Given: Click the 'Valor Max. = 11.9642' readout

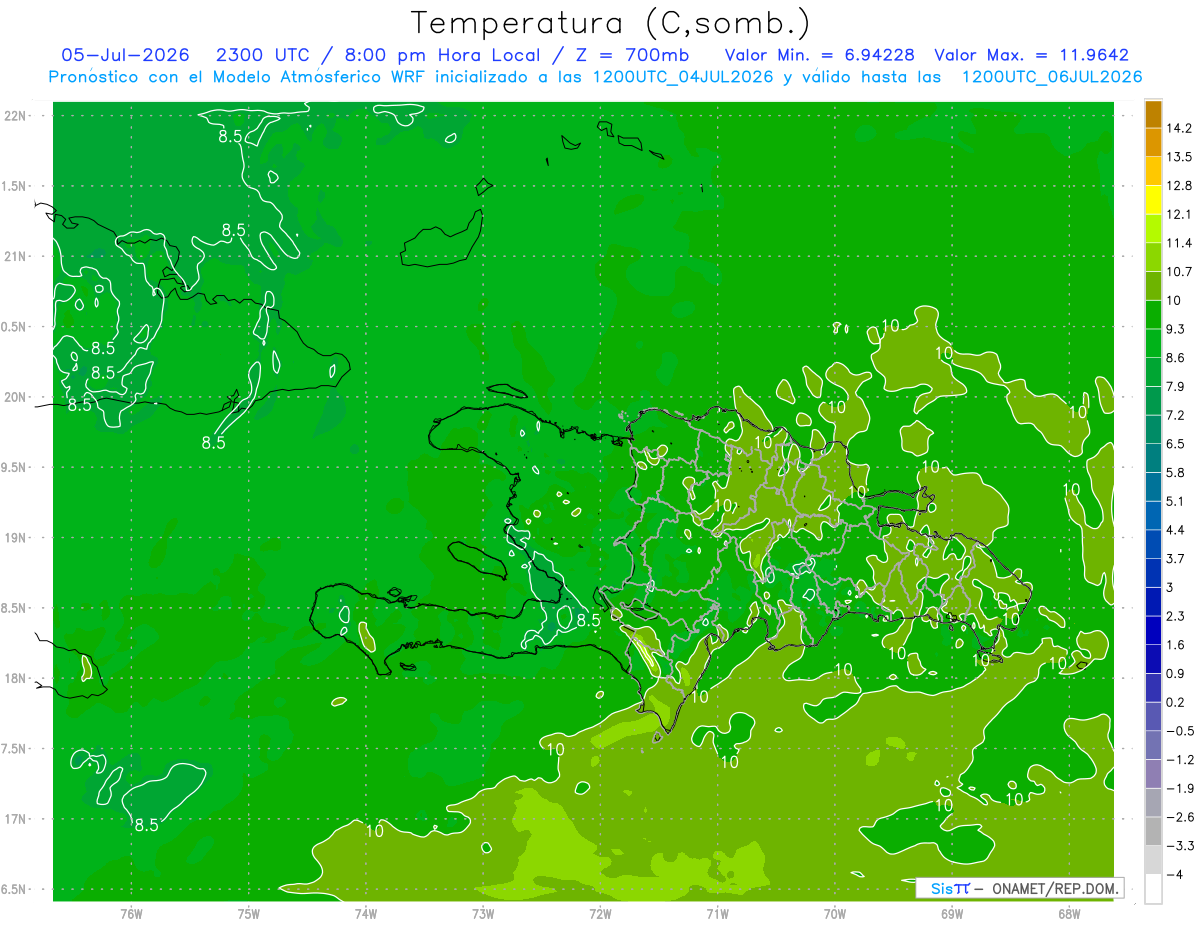Looking at the screenshot, I should click(1031, 55).
